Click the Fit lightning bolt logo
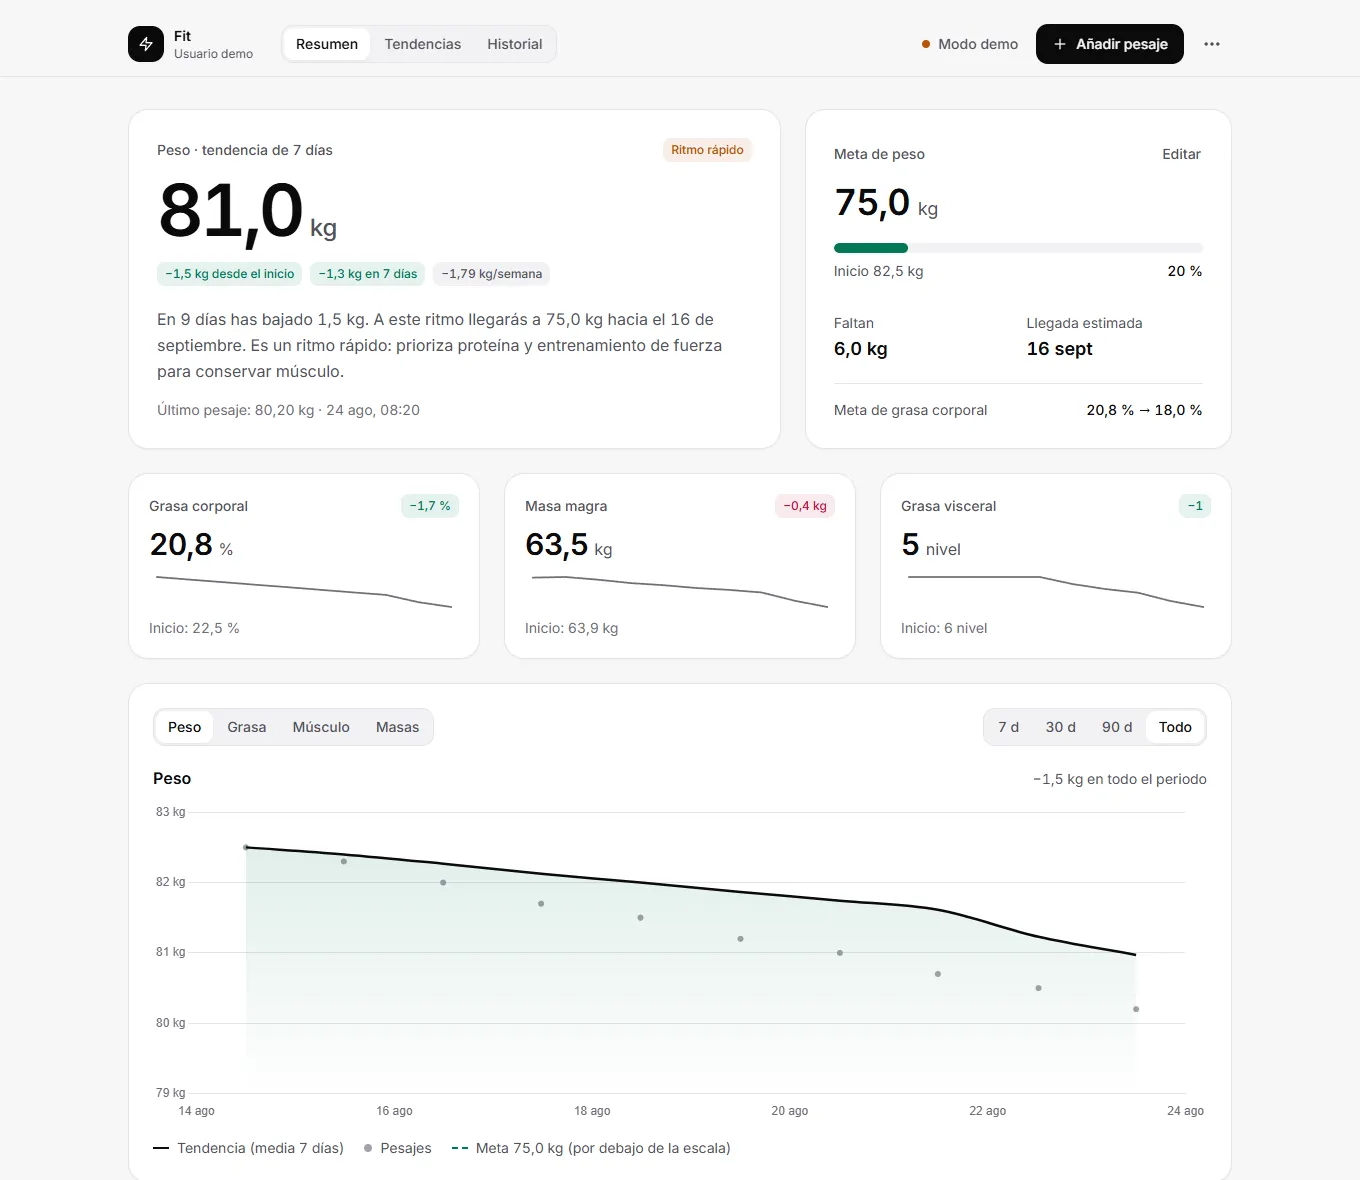1360x1180 pixels. (146, 44)
